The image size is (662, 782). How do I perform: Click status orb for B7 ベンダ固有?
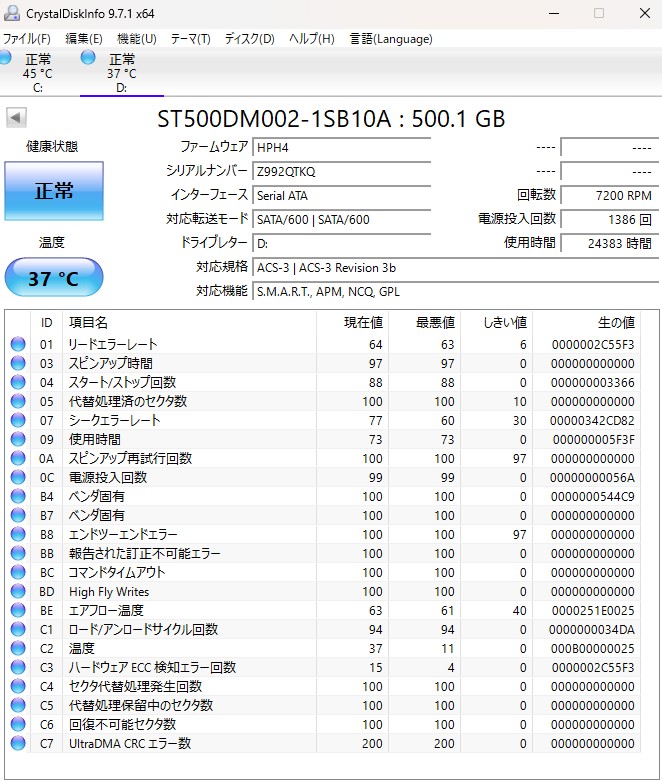click(18, 515)
